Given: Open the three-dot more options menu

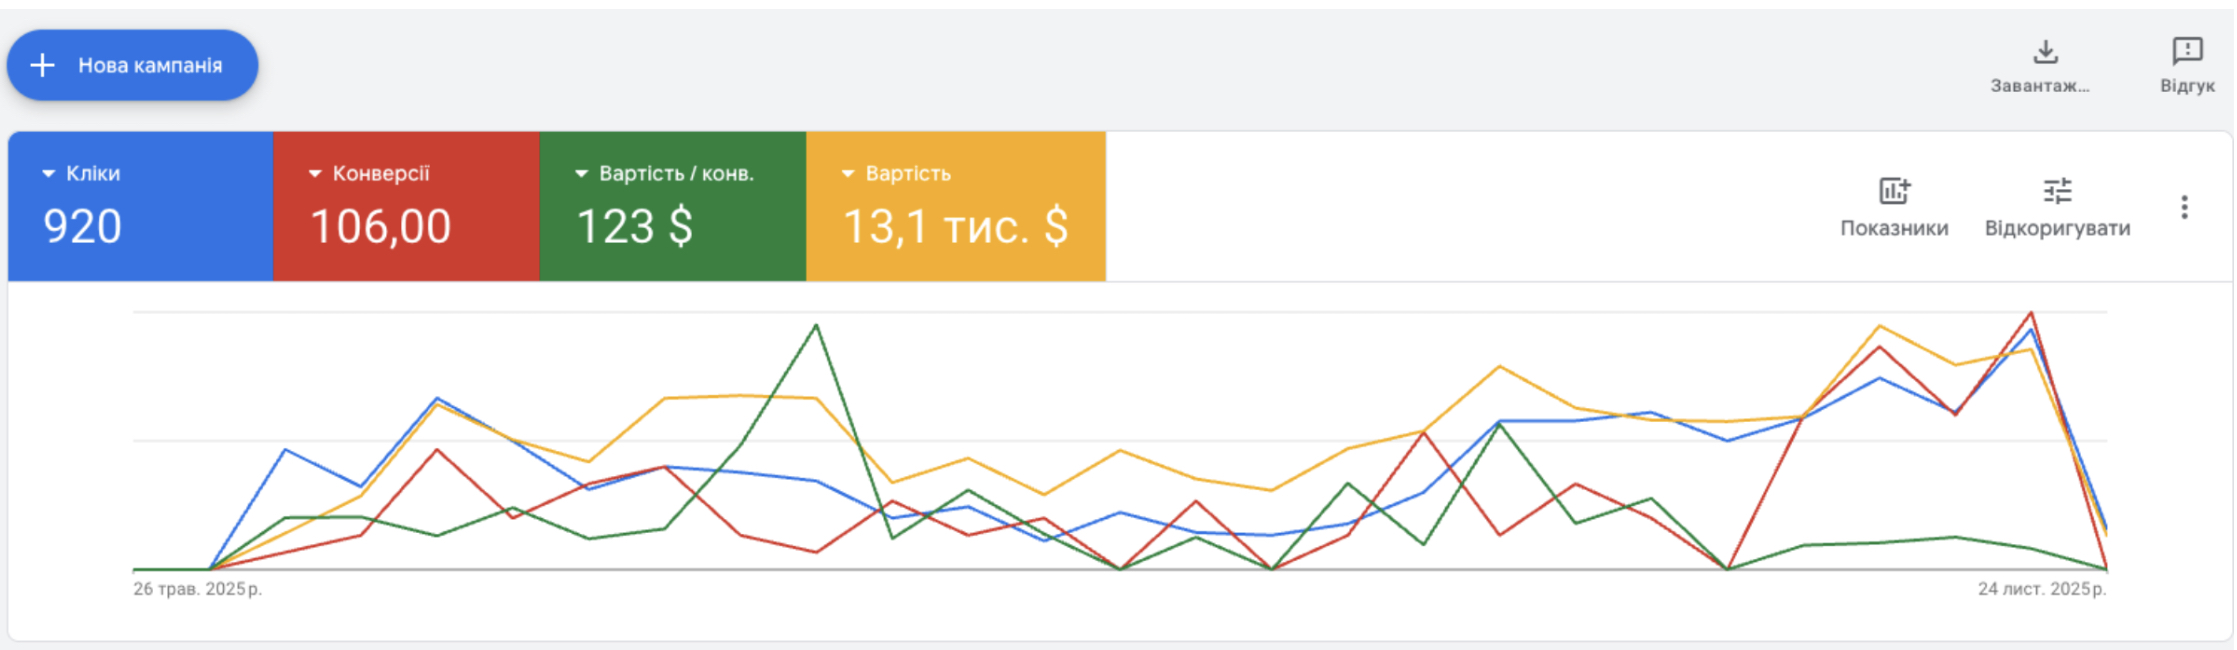Looking at the screenshot, I should [x=2184, y=207].
